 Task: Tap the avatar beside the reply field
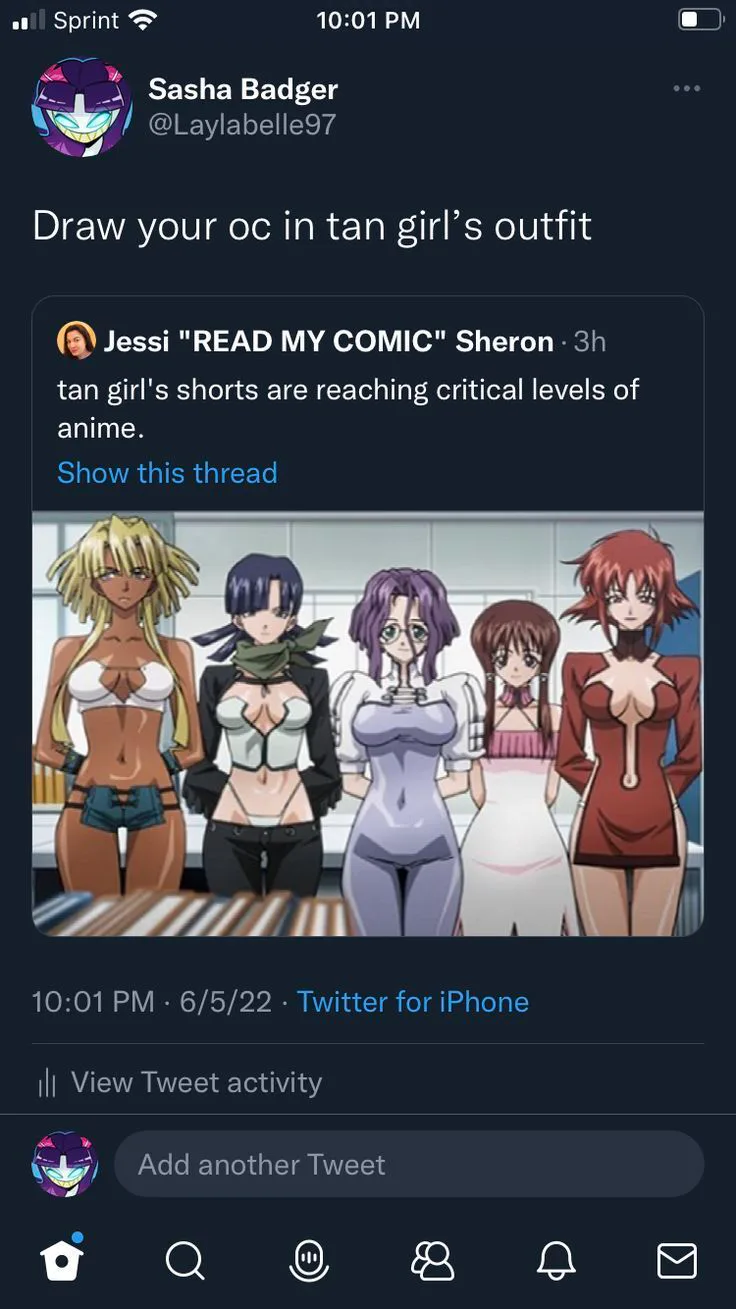[x=66, y=1164]
